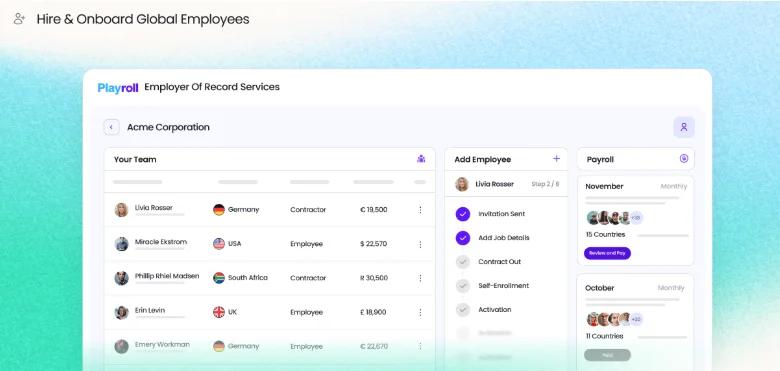
Task: Click the Add Employee heading
Action: pos(483,160)
